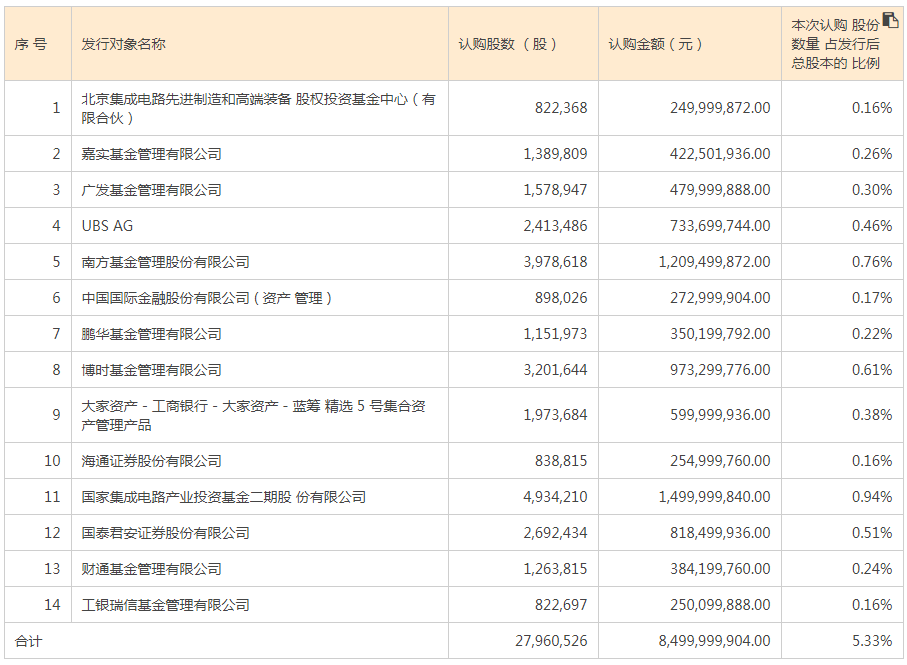Click share count 1,578,947
907x665 pixels.
(555, 190)
